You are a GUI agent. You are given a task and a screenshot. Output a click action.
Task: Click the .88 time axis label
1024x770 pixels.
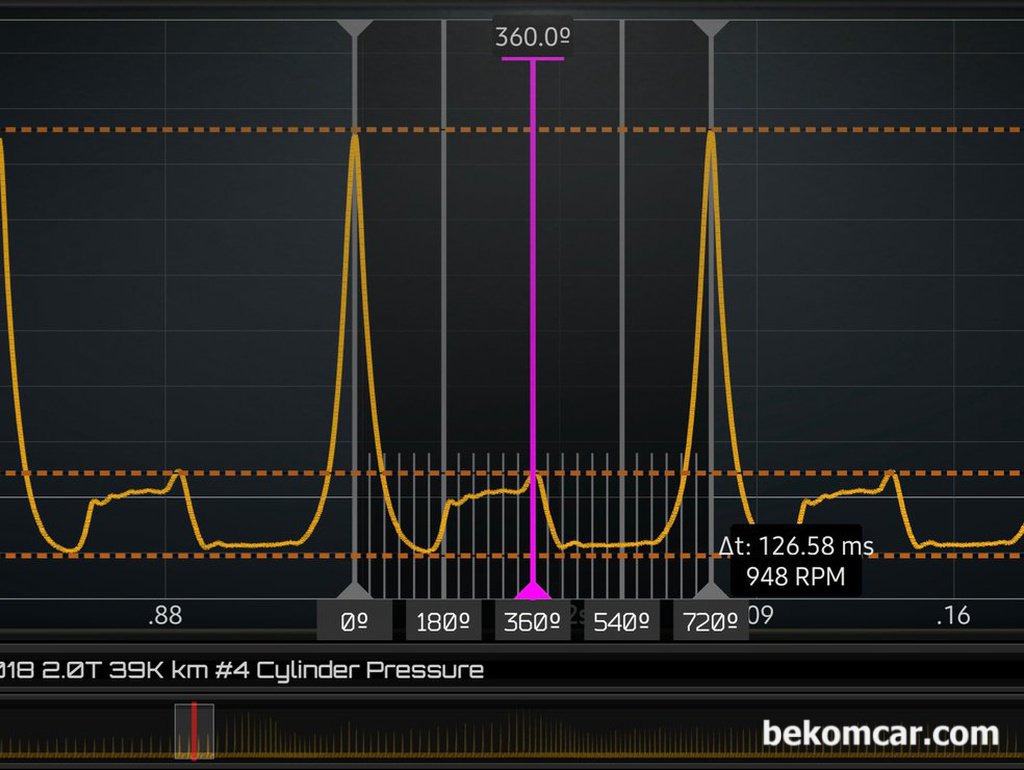point(165,615)
